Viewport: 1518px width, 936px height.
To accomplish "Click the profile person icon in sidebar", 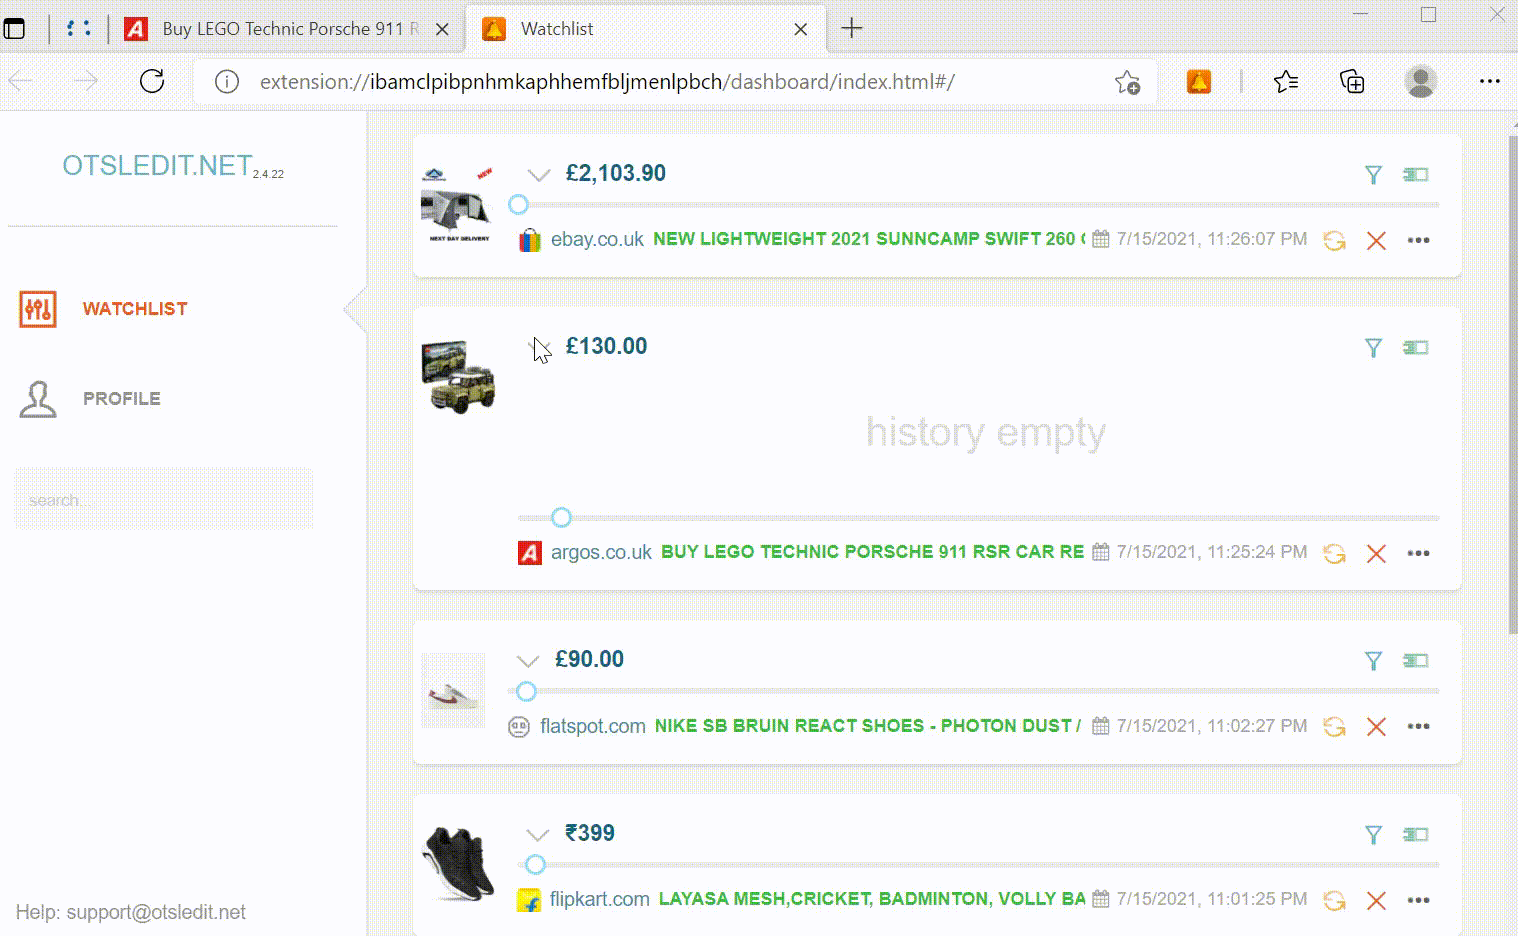I will [x=38, y=398].
